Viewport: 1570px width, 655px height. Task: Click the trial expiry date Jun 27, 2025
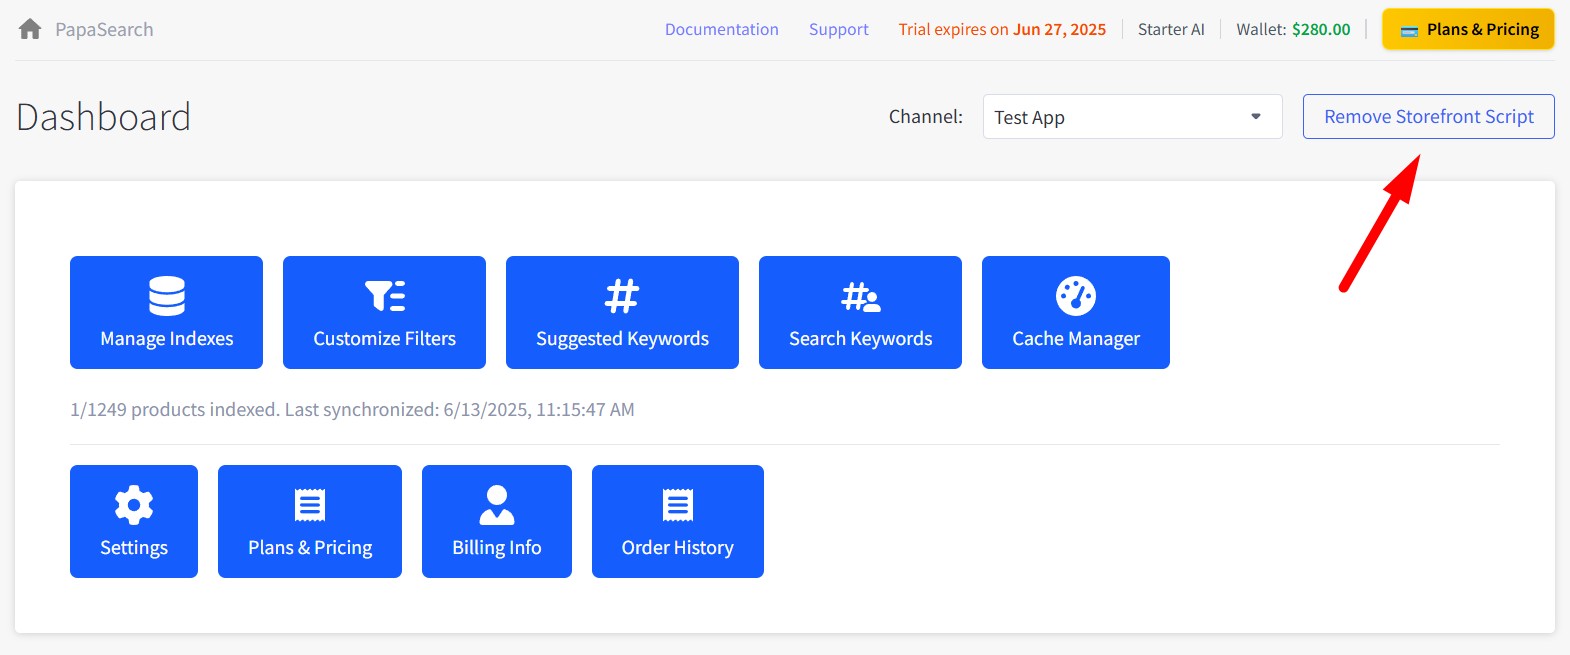(x=1059, y=30)
